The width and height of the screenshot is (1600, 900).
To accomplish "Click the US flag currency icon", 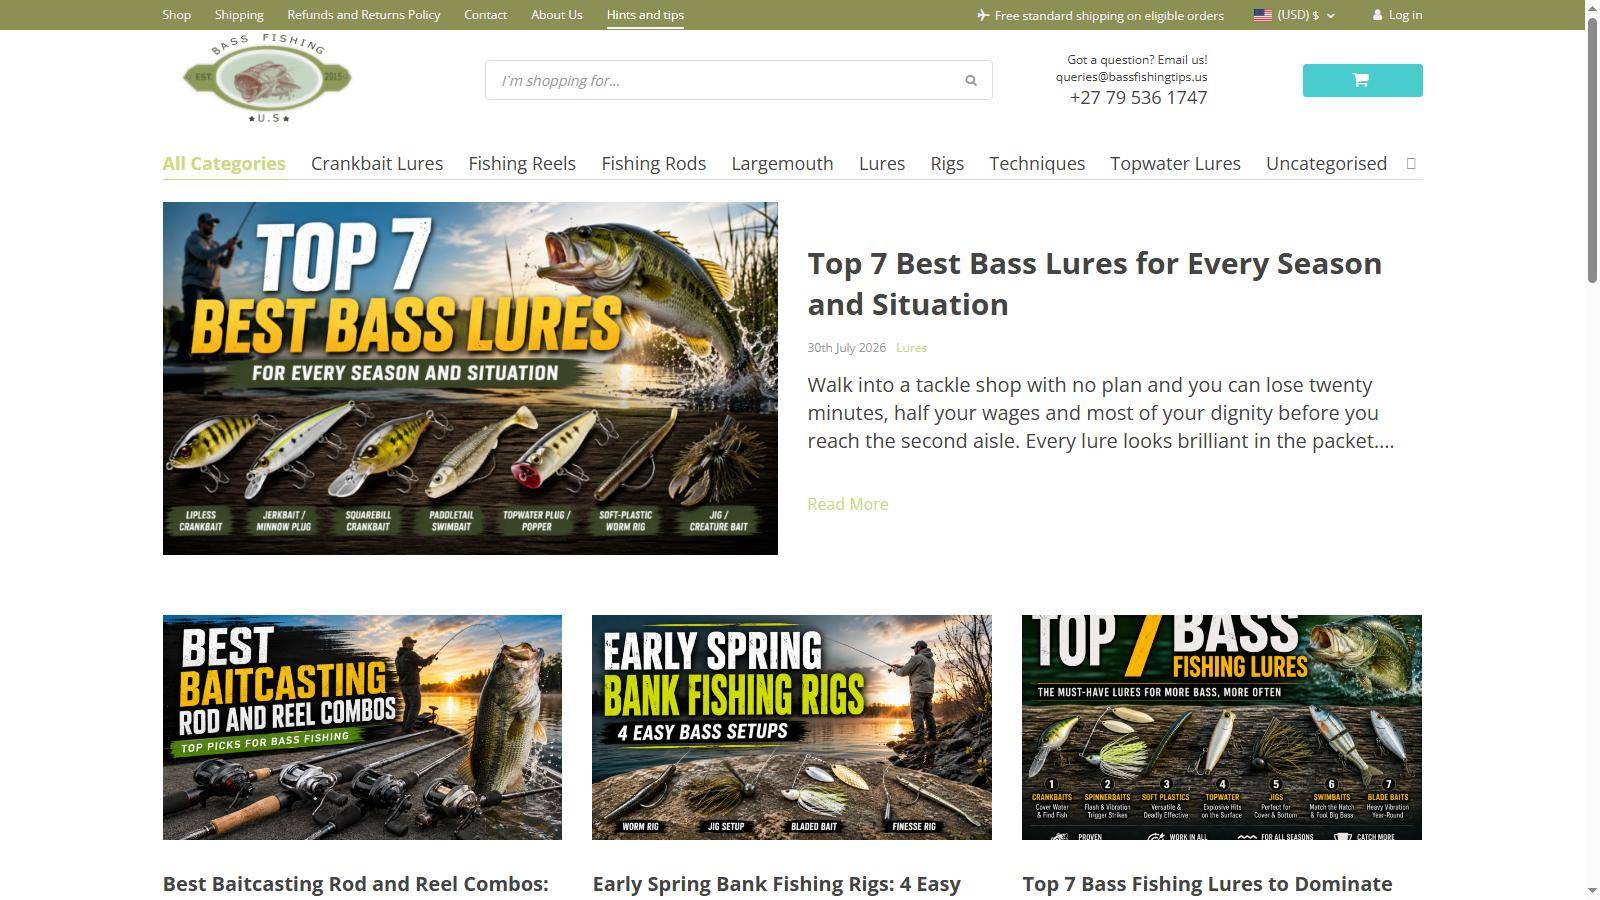I will coord(1263,15).
